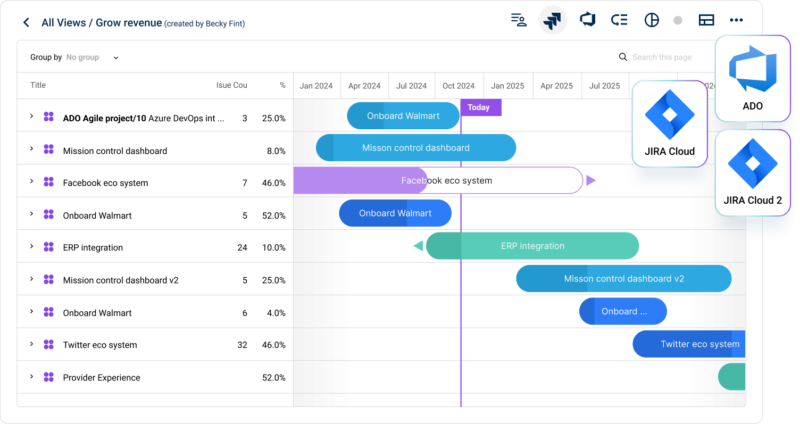Click purple icon beside ERP integration row
Screen dimensions: 800x424
tap(48, 246)
